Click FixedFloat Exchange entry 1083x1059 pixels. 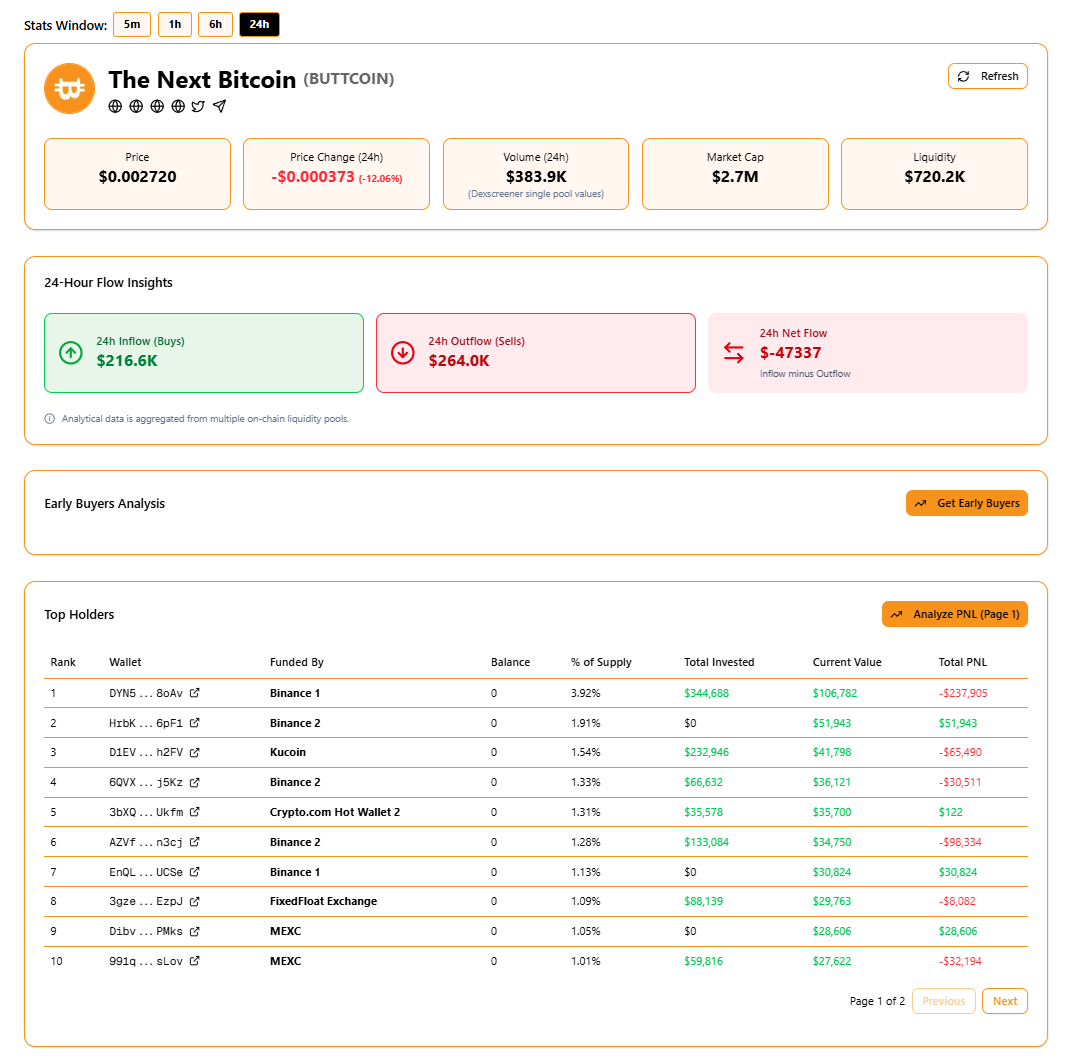323,901
